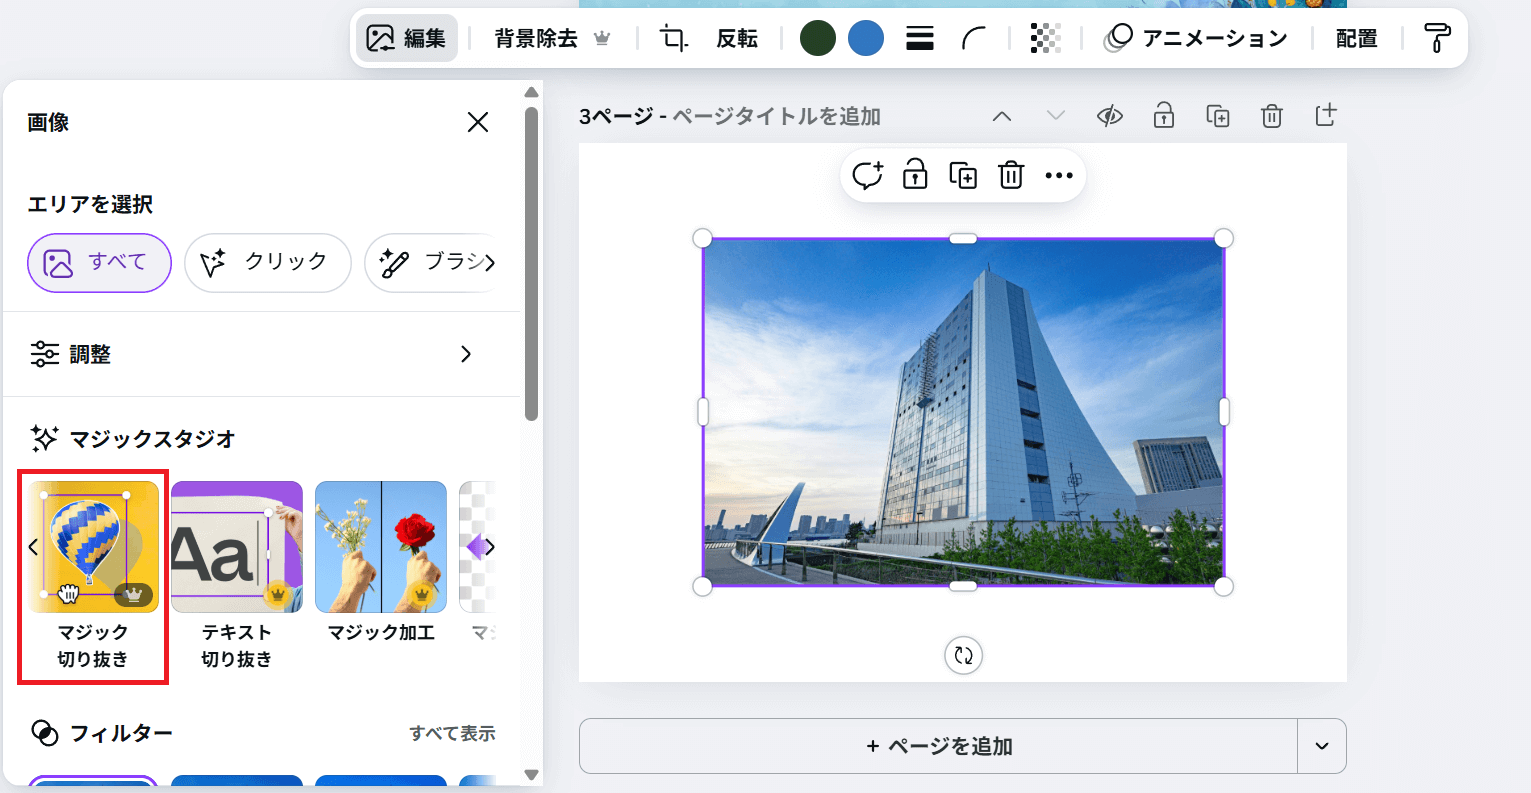Select すべて area option
This screenshot has width=1531, height=793.
click(x=99, y=263)
